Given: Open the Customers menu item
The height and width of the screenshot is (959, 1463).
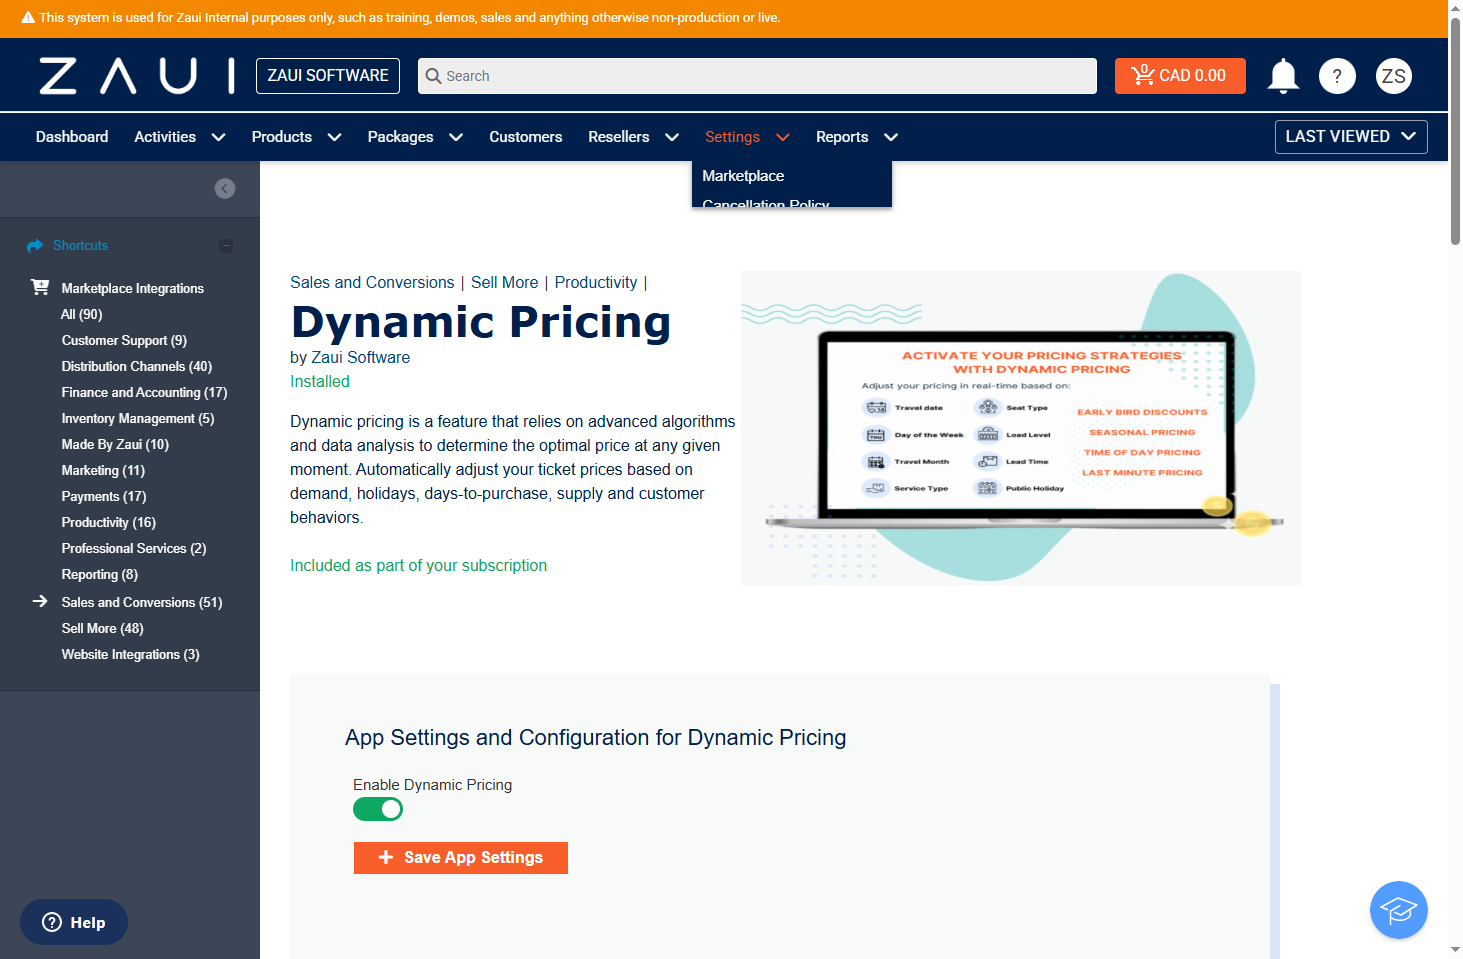Looking at the screenshot, I should point(525,137).
